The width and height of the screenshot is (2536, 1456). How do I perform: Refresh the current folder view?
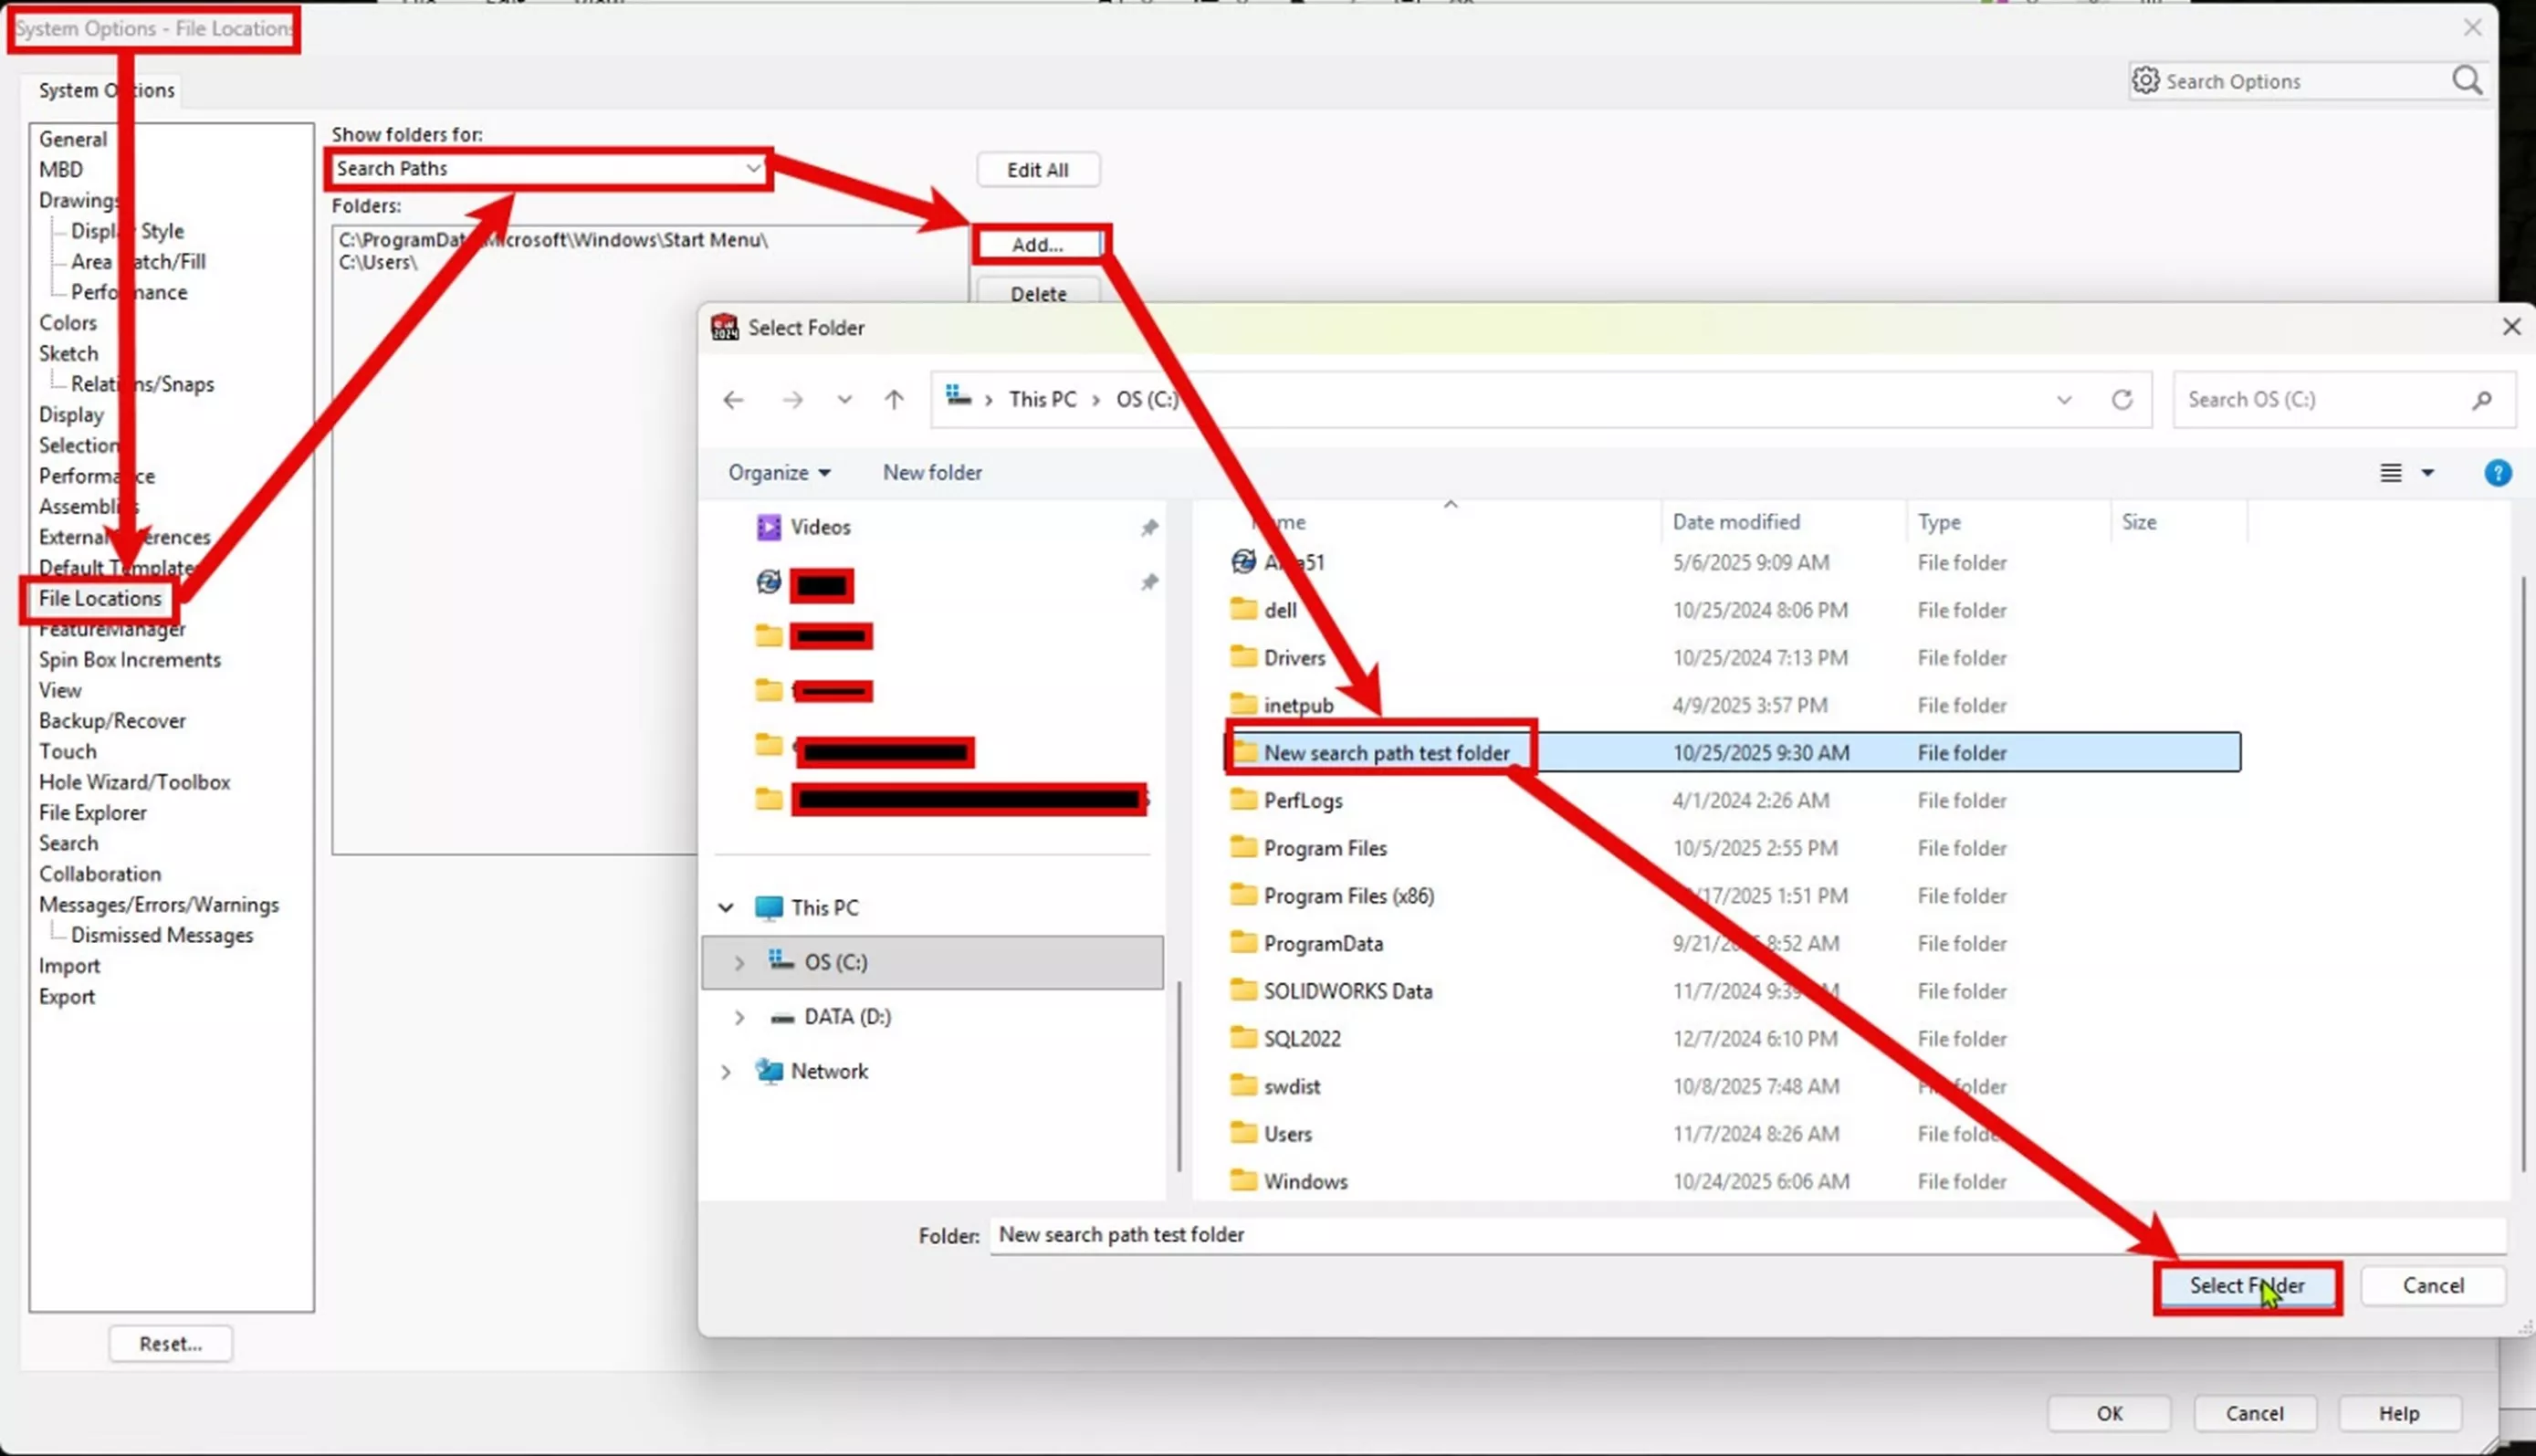[x=2122, y=399]
